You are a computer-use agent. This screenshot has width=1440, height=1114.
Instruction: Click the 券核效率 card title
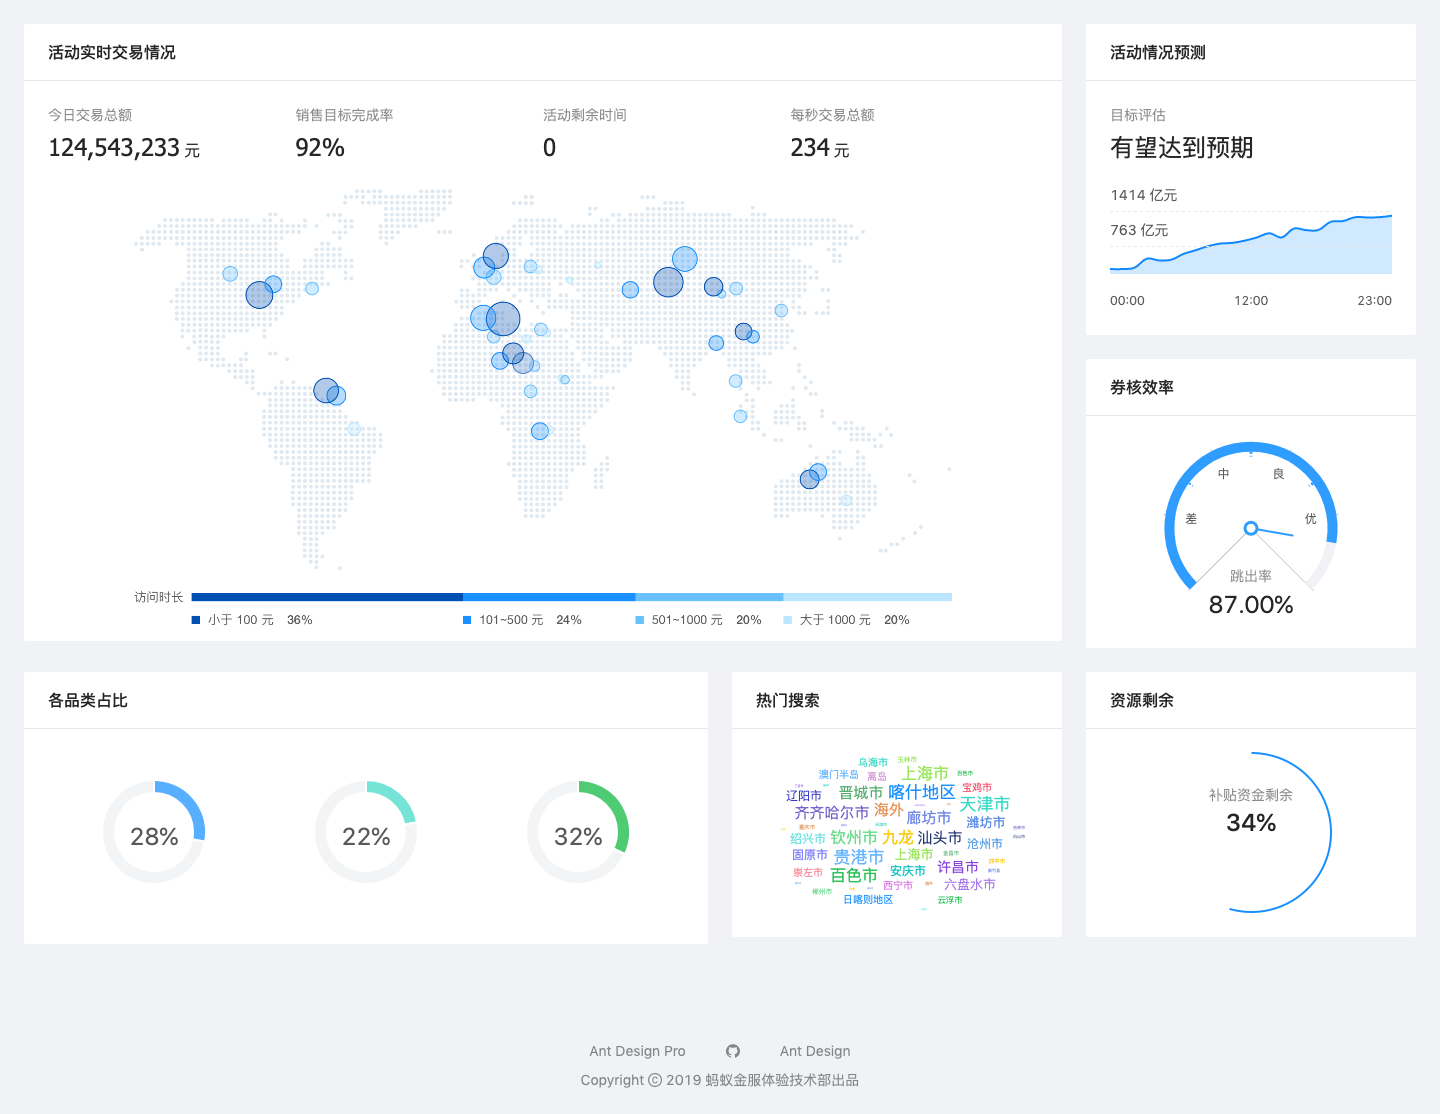(1142, 387)
